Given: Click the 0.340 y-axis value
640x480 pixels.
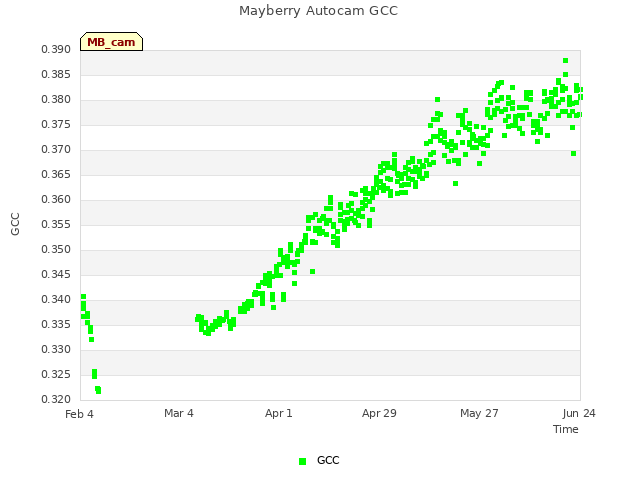Looking at the screenshot, I should click(56, 299).
